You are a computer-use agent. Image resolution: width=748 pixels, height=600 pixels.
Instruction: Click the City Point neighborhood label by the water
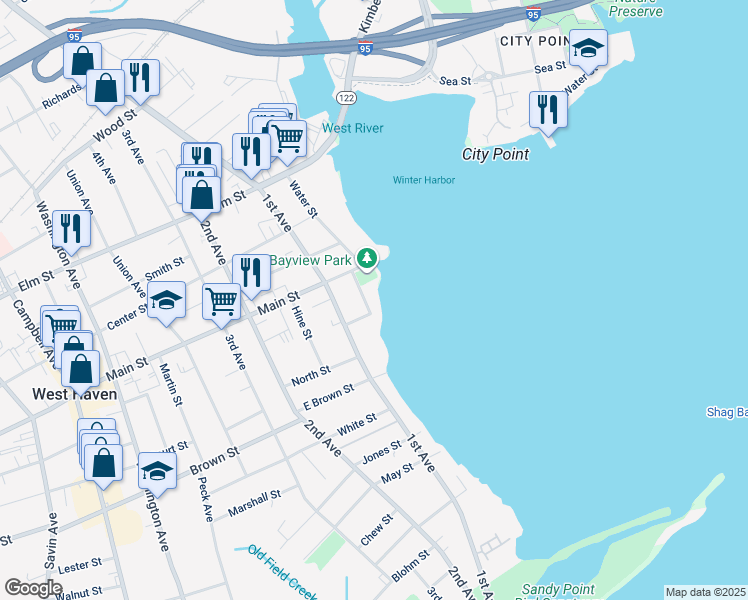(495, 154)
